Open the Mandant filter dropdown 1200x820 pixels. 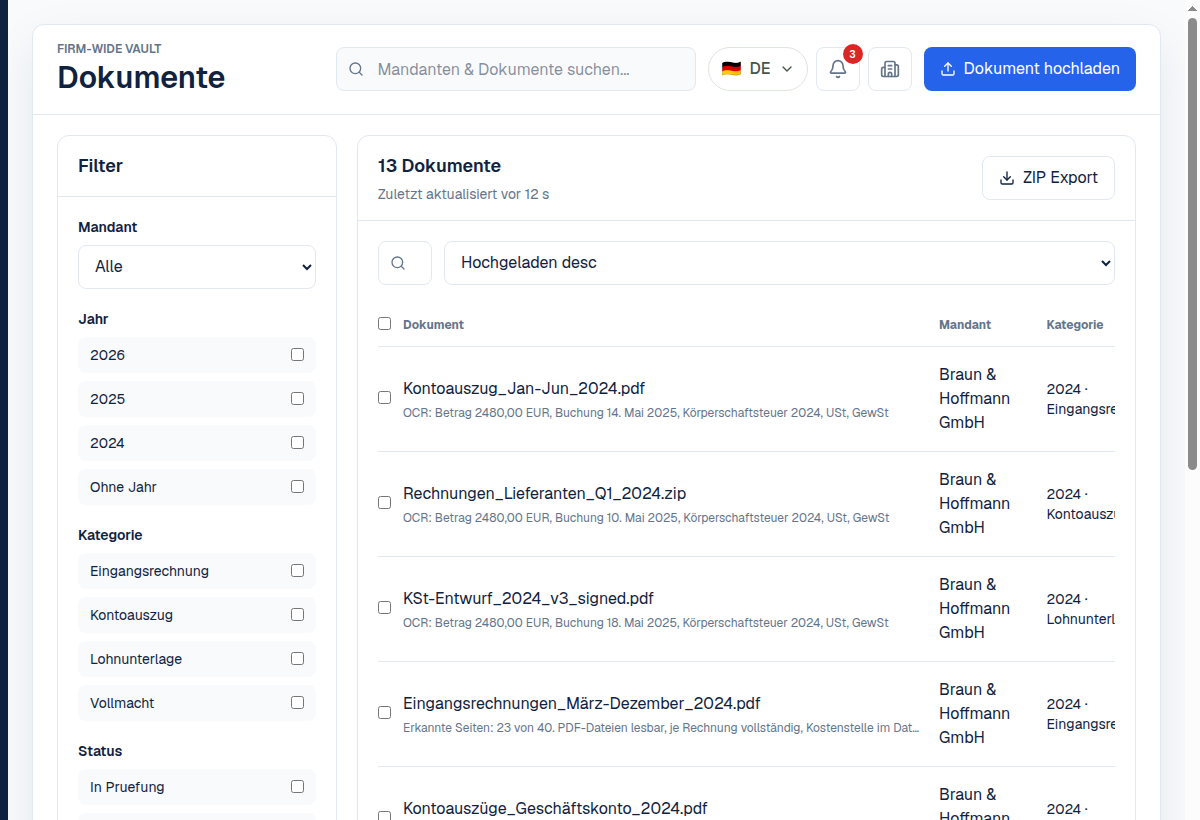point(197,267)
